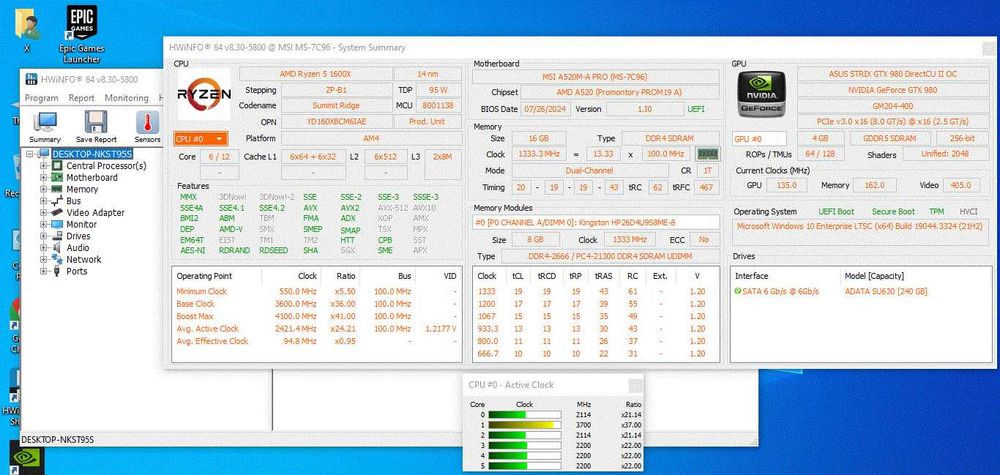
Task: Expand the Memory tree node
Action: (44, 189)
